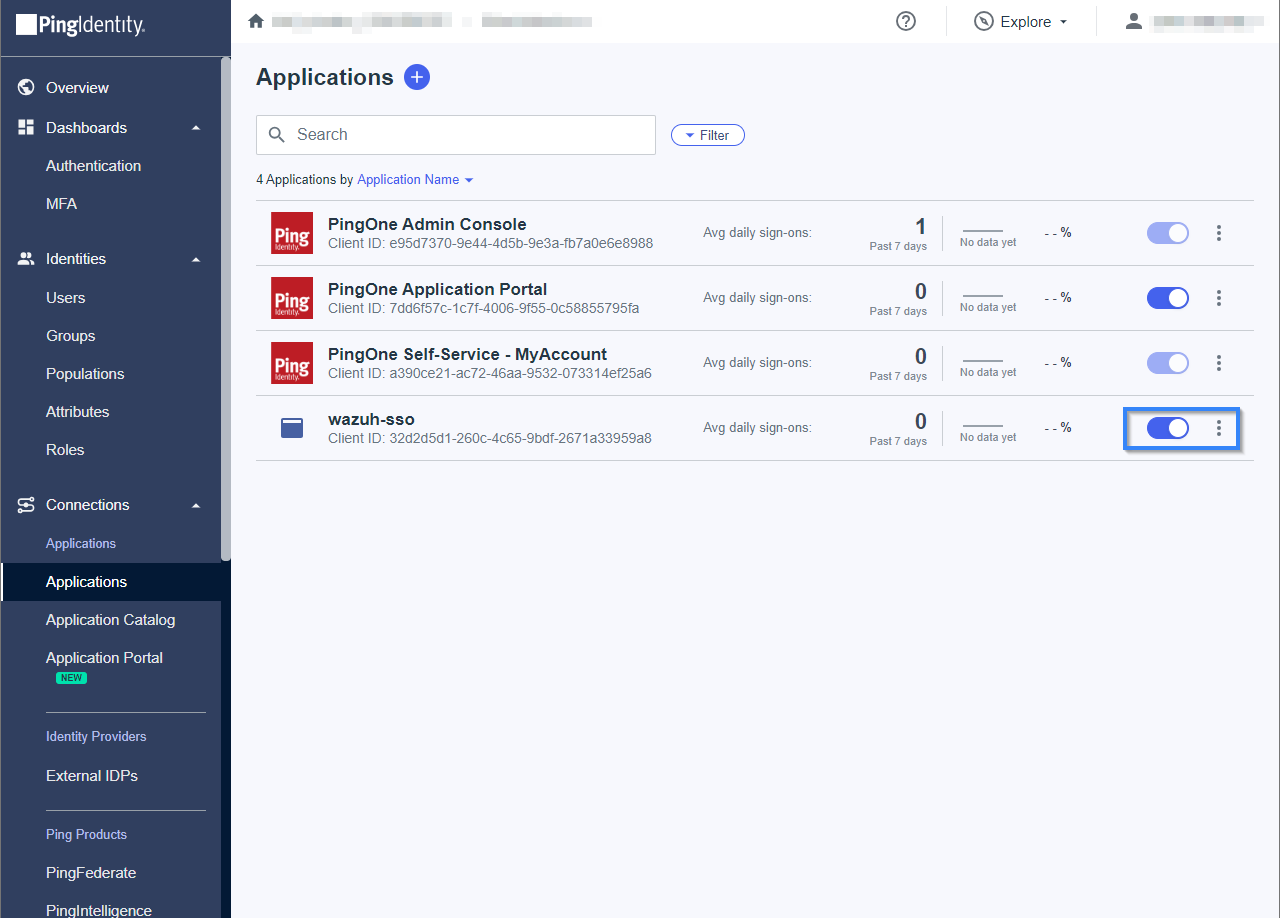Open the PingOne Self-Service MyAccount options menu

1219,363
